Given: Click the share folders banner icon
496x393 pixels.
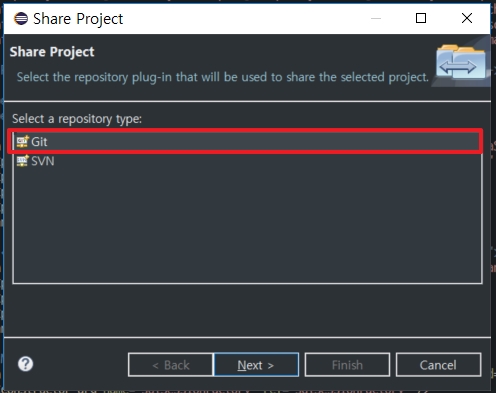Looking at the screenshot, I should pyautogui.click(x=461, y=62).
